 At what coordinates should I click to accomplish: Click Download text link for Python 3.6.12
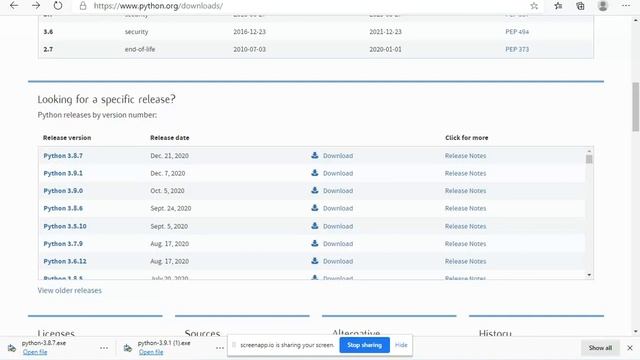[x=338, y=261]
